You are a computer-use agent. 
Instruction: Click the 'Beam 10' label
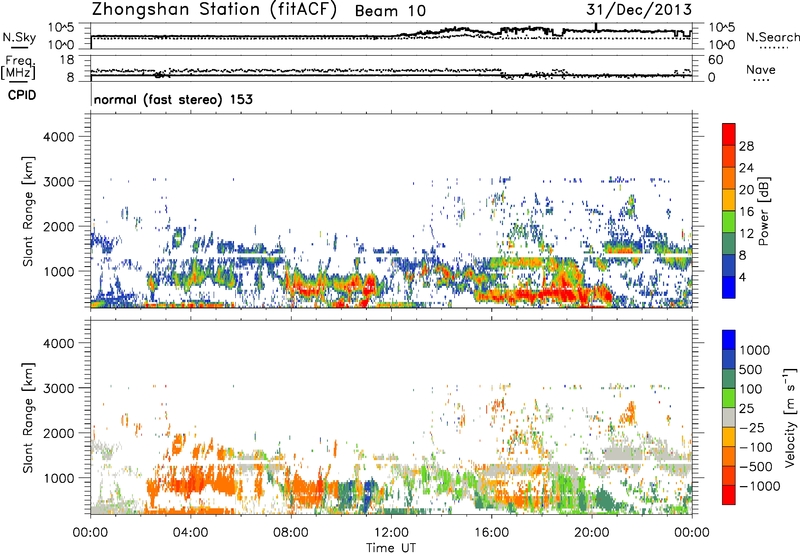pos(390,11)
